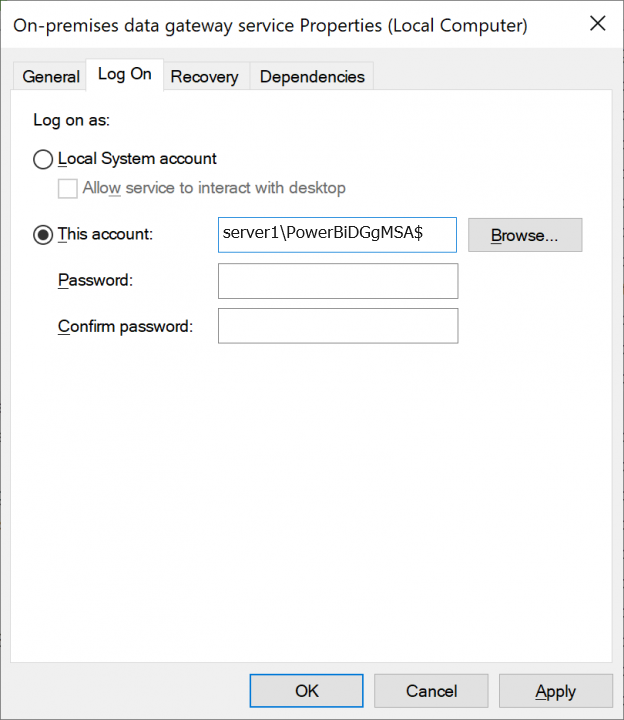This screenshot has height=720, width=624.
Task: Click the Log On tab
Action: tap(125, 74)
